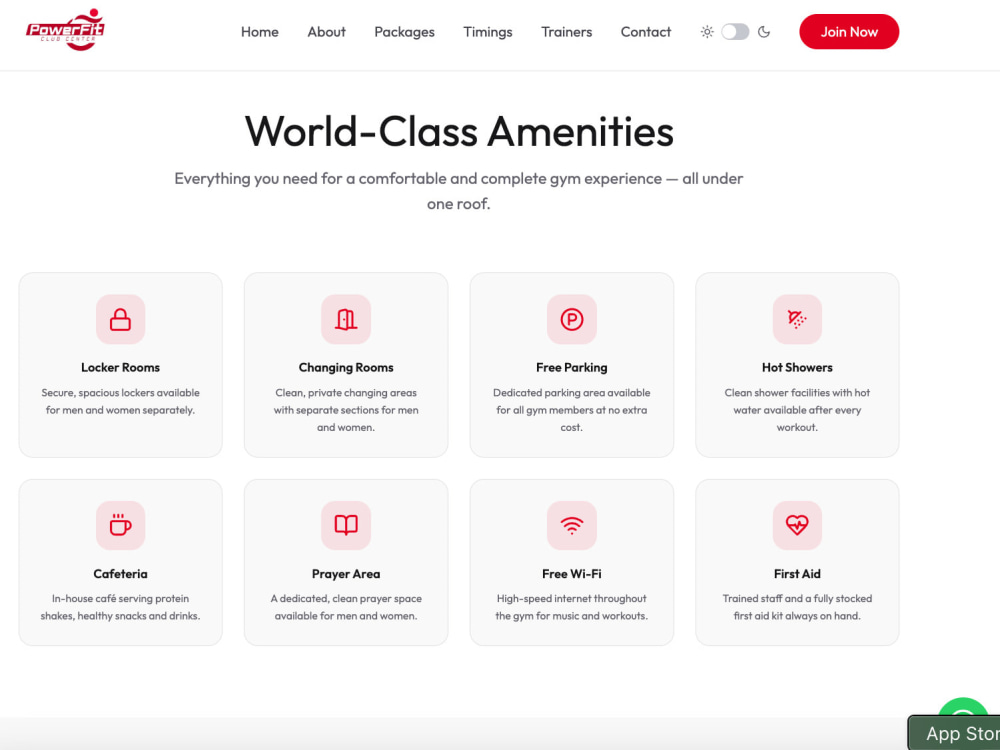Image resolution: width=1000 pixels, height=750 pixels.
Task: Click the 'A dedicated, clean prayer space' text
Action: coord(346,607)
